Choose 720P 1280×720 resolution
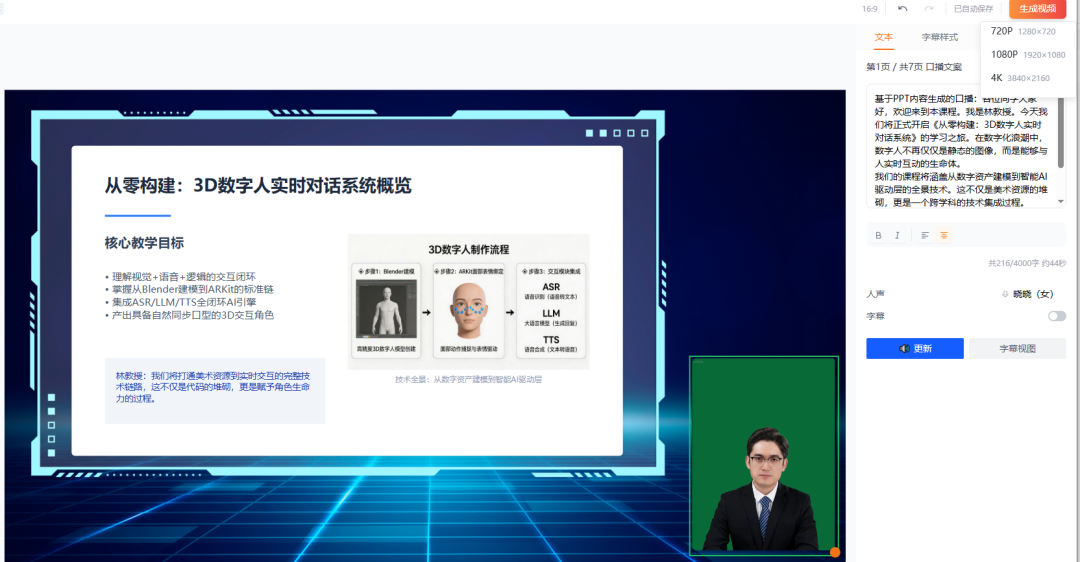Viewport: 1080px width, 562px height. 1024,31
